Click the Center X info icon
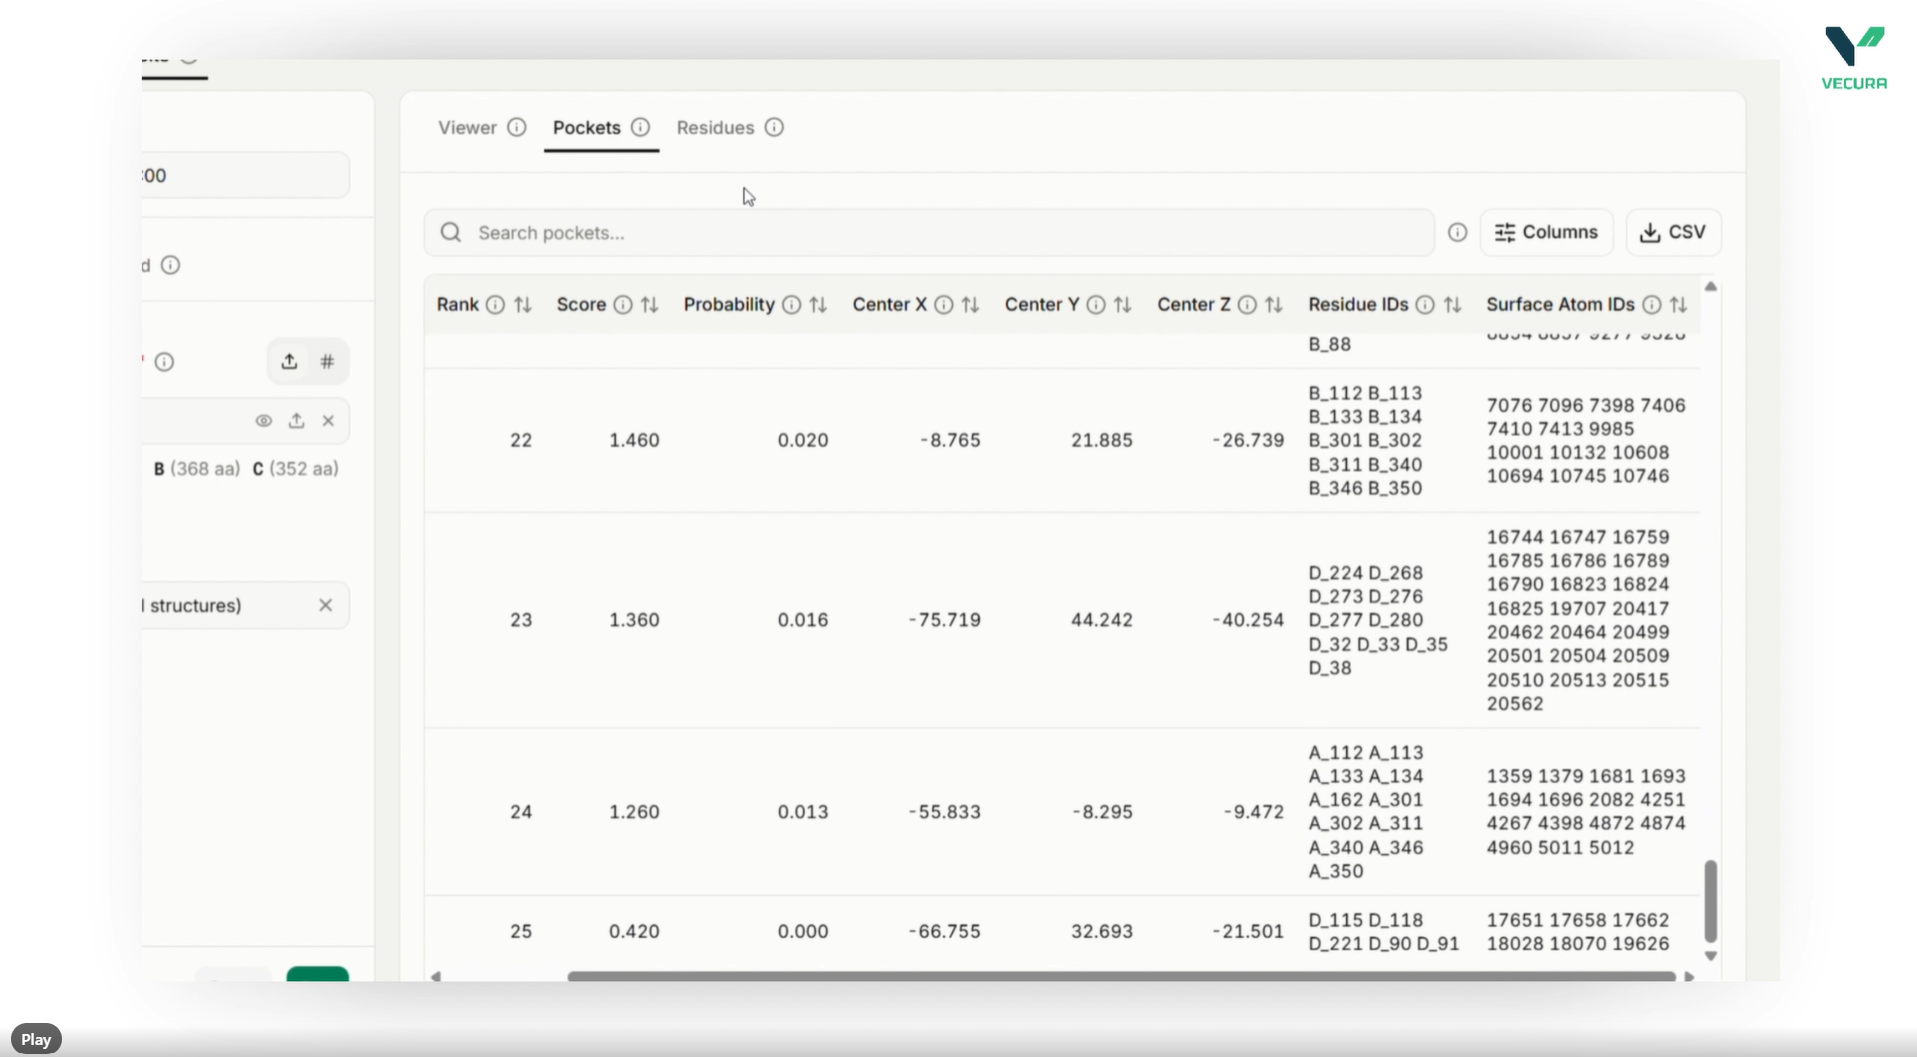The image size is (1917, 1057). (x=944, y=305)
